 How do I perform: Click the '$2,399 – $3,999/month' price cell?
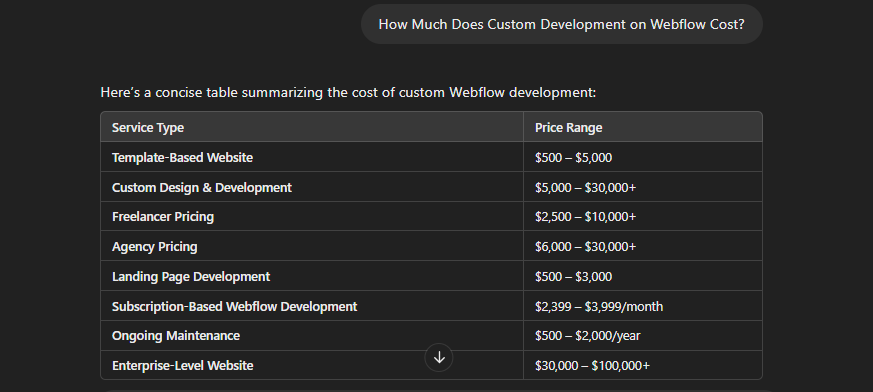643,306
